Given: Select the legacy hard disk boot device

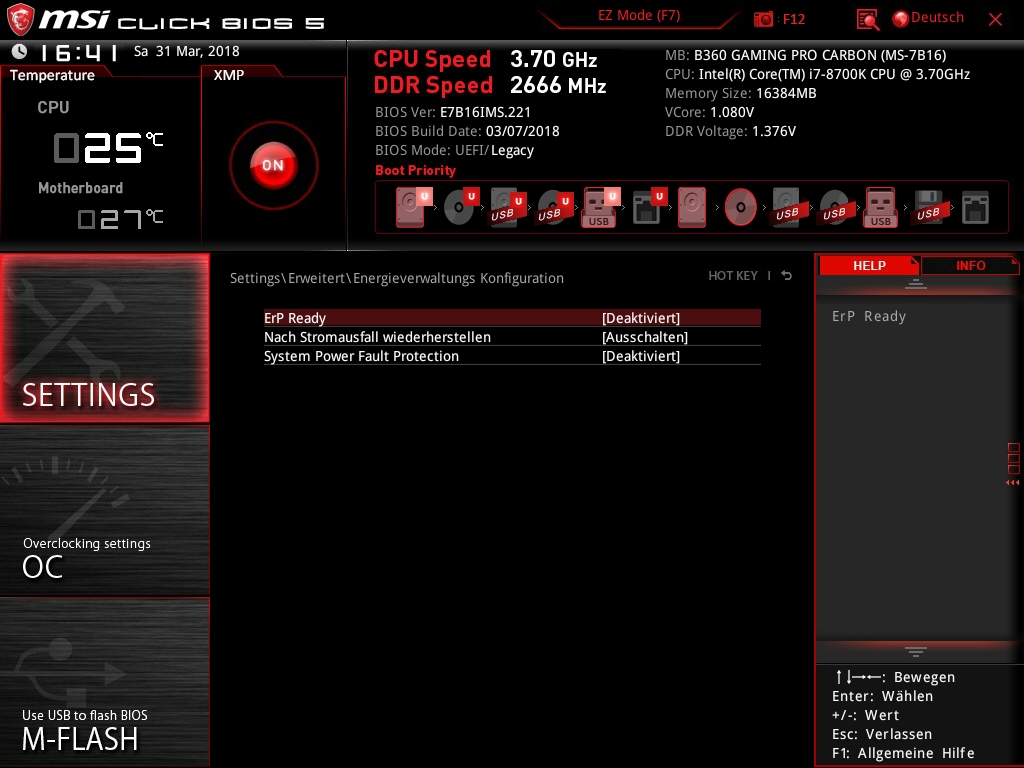Looking at the screenshot, I should click(692, 207).
